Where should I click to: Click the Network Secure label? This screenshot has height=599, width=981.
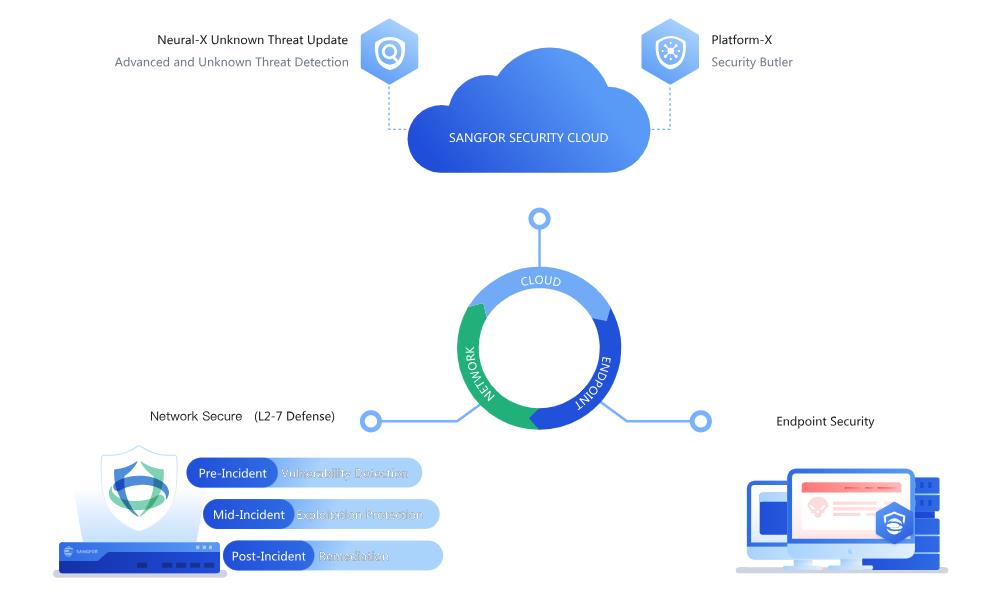click(196, 416)
